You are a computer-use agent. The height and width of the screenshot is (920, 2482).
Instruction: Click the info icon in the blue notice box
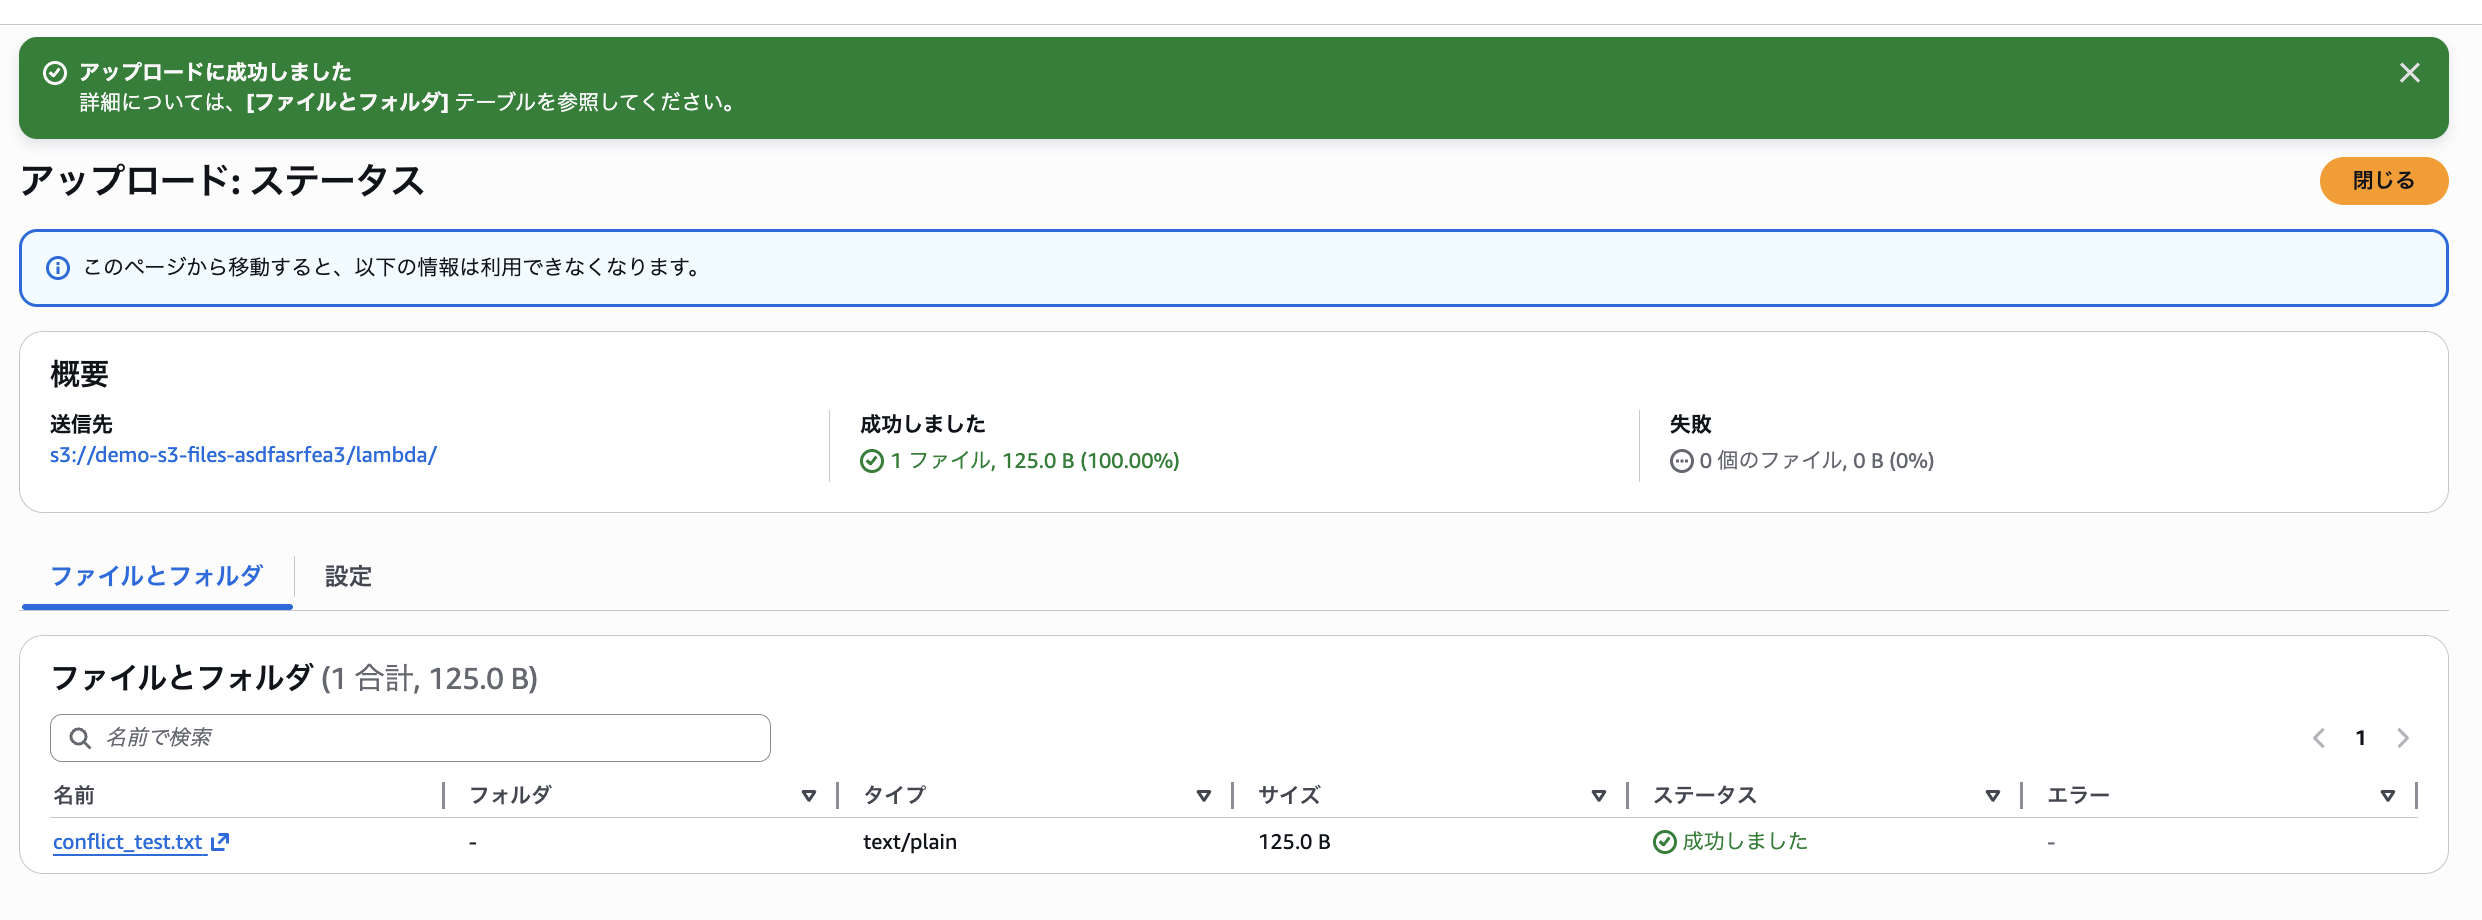pyautogui.click(x=58, y=268)
